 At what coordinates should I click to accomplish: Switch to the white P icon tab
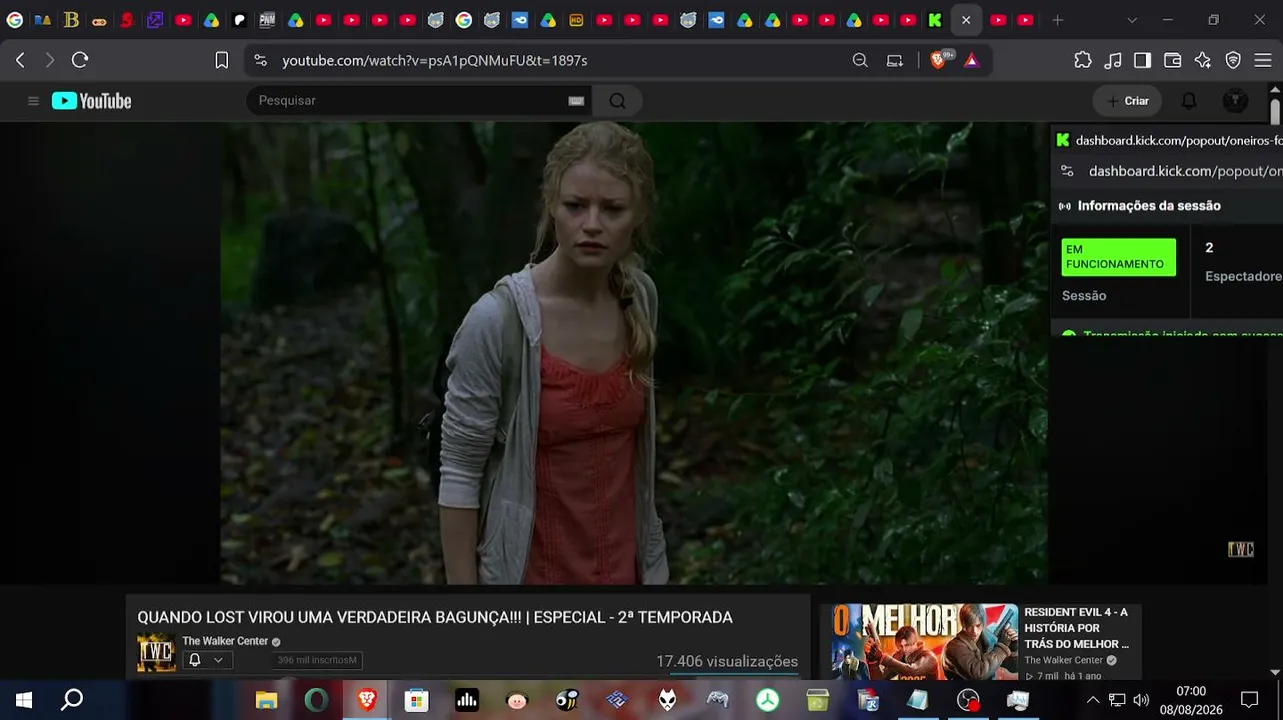(240, 20)
